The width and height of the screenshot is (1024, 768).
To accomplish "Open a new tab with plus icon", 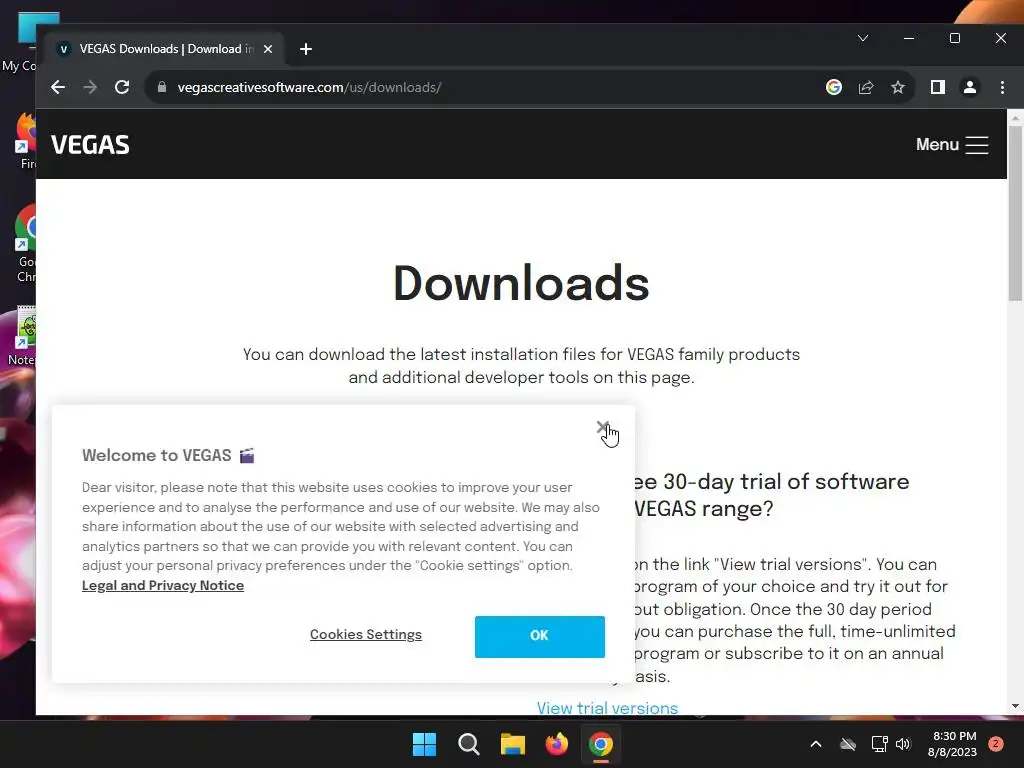I will click(x=306, y=49).
